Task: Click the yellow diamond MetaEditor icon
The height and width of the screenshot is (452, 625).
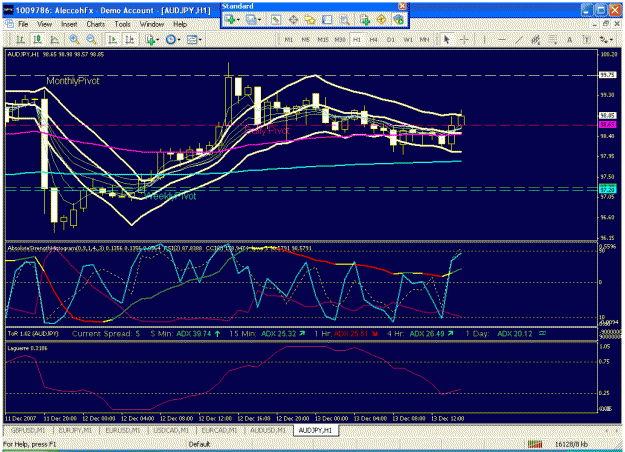Action: pos(381,20)
